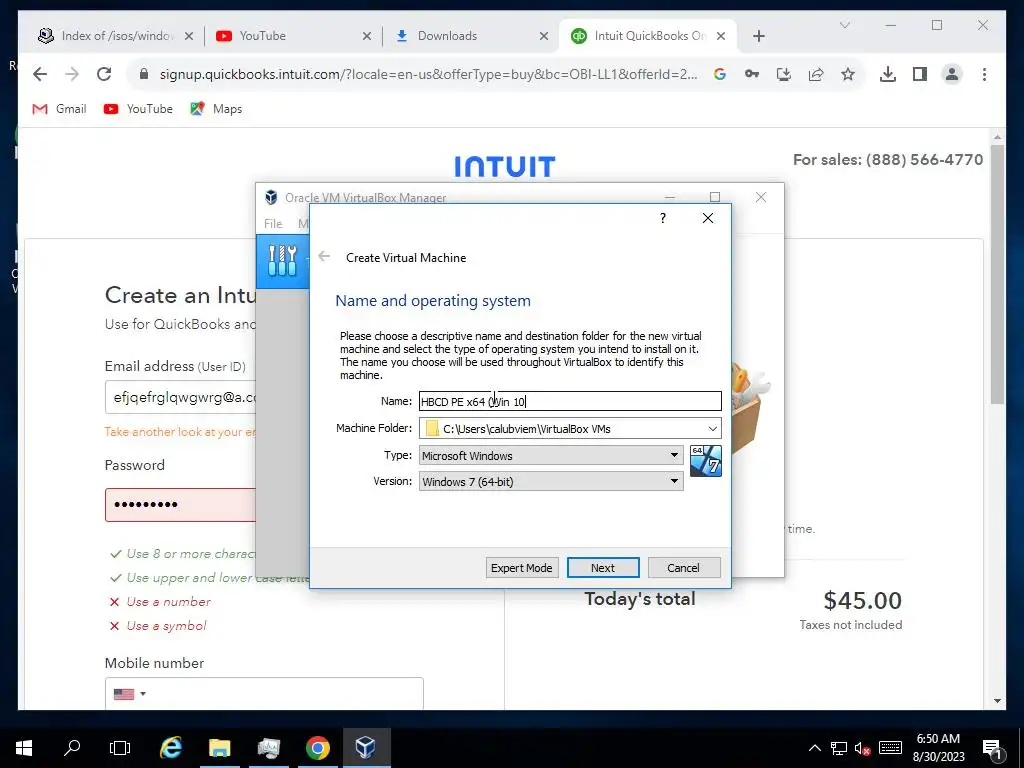1024x768 pixels.
Task: Click the touch keyboard tray icon
Action: (x=890, y=748)
